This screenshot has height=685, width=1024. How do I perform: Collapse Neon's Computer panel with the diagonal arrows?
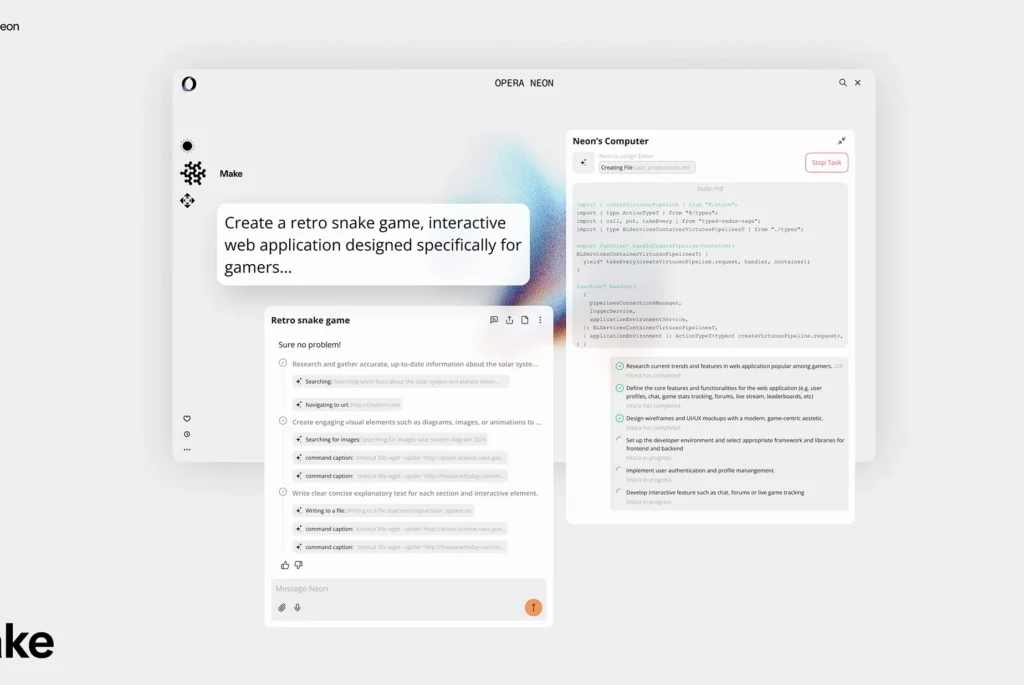pyautogui.click(x=842, y=140)
